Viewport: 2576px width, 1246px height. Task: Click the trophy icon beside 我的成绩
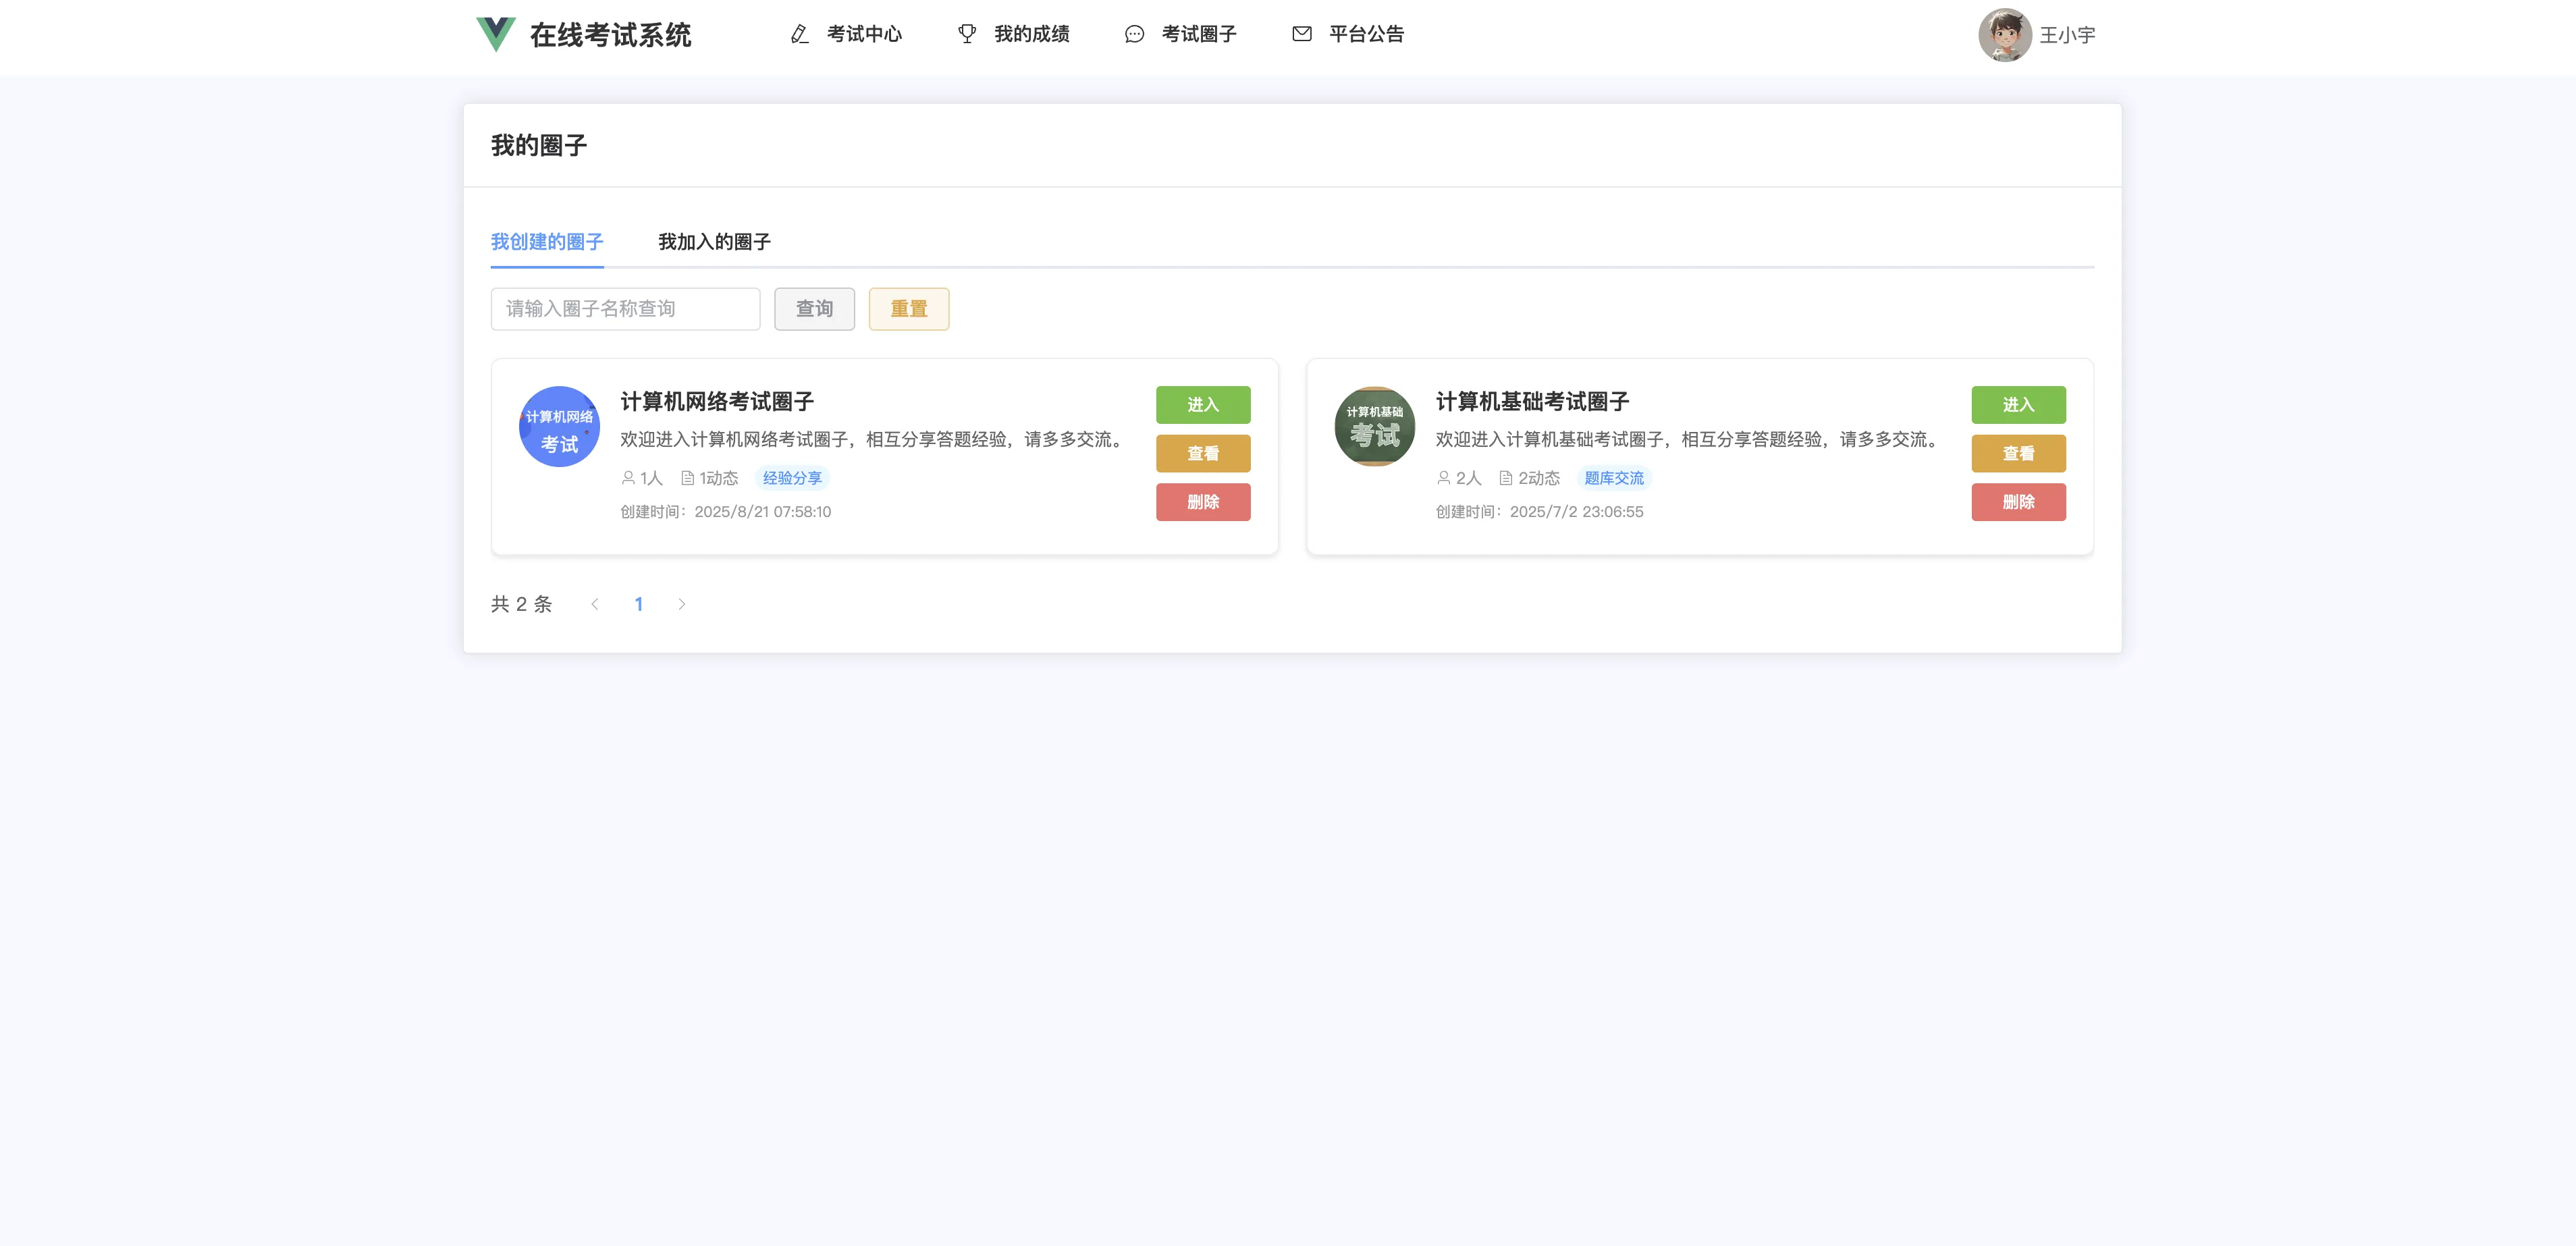point(966,34)
